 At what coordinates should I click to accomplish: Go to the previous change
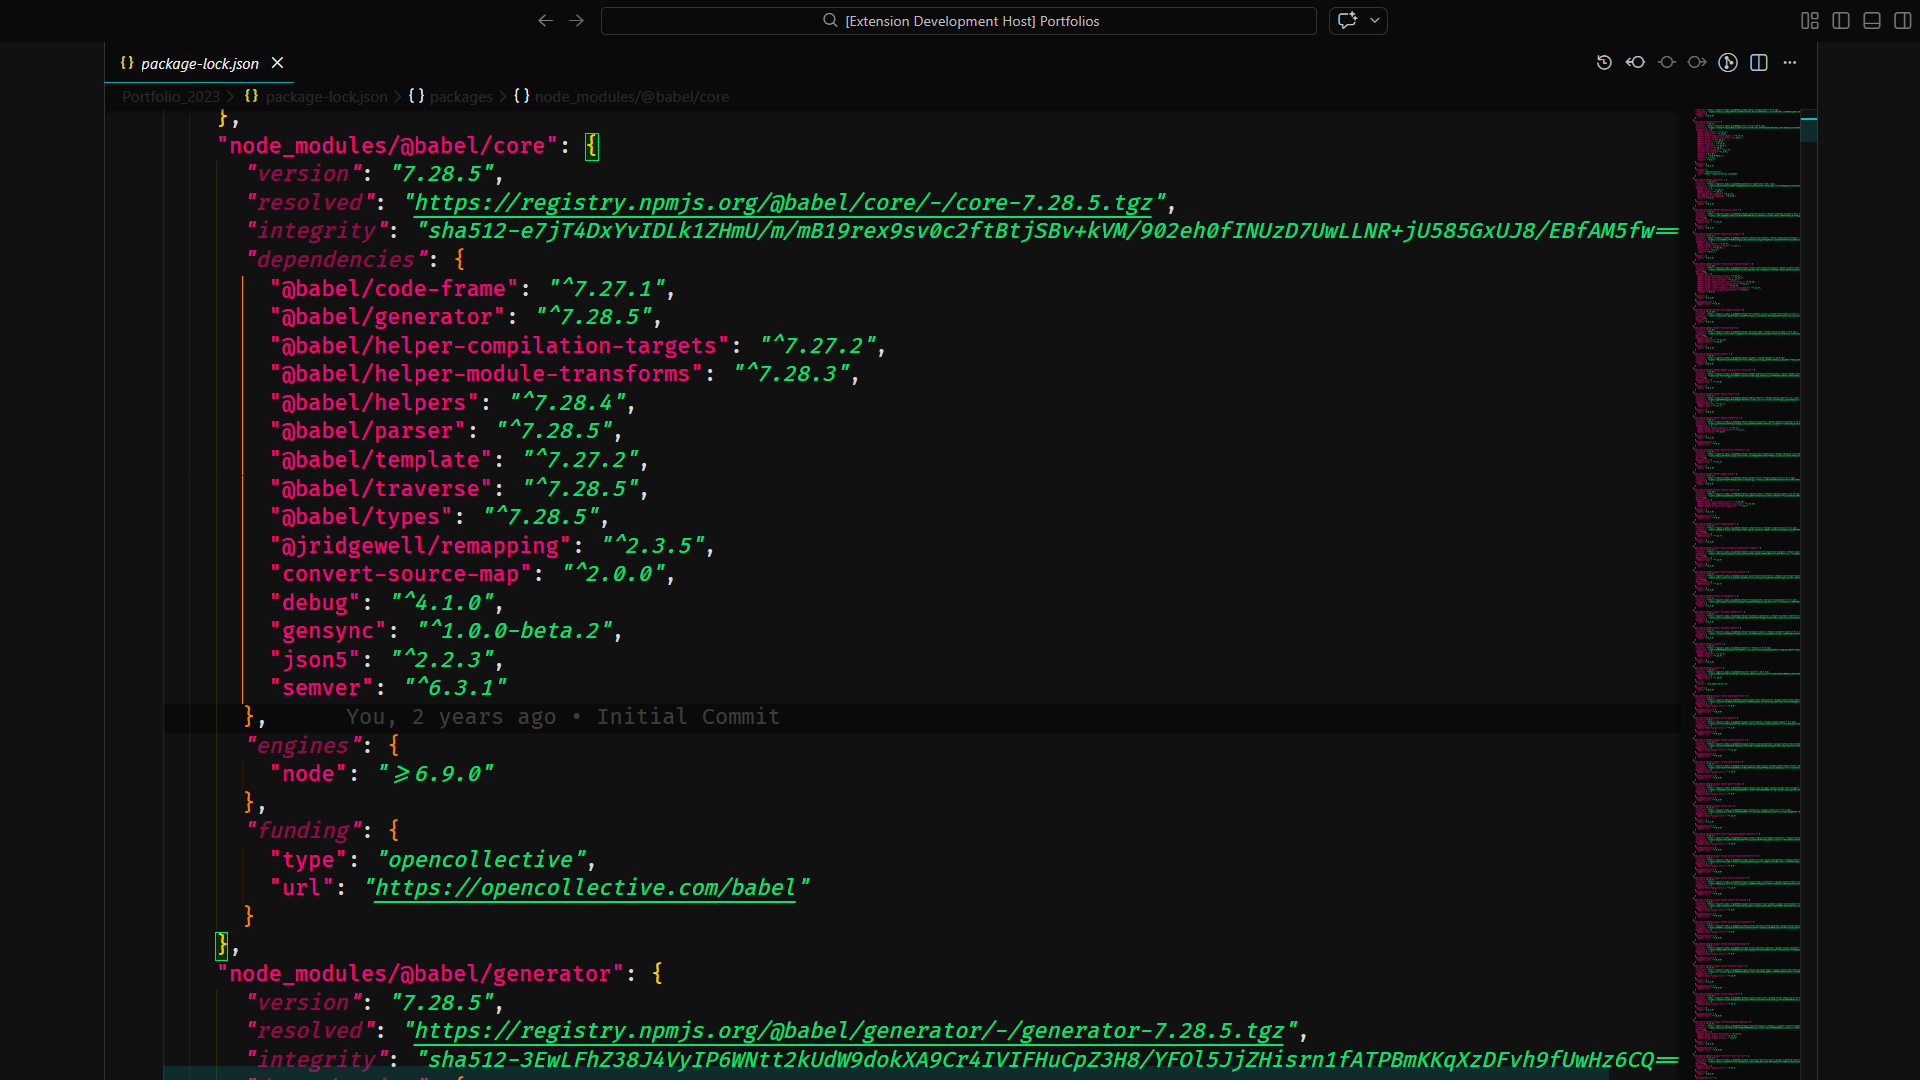[1636, 62]
